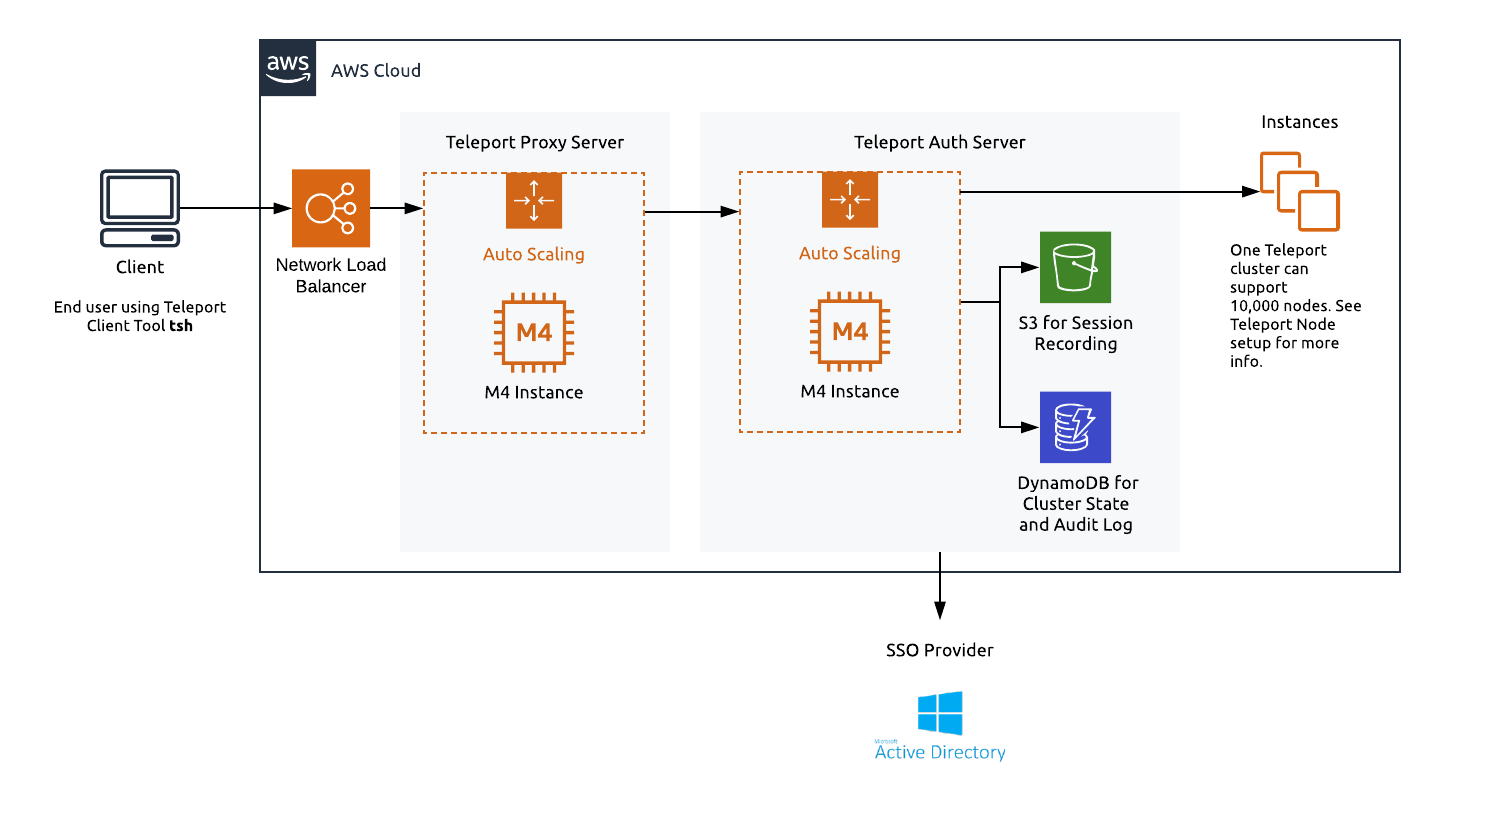Image resolution: width=1511 pixels, height=831 pixels.
Task: Click Auto Scaling text in Auth Server
Action: pyautogui.click(x=850, y=253)
